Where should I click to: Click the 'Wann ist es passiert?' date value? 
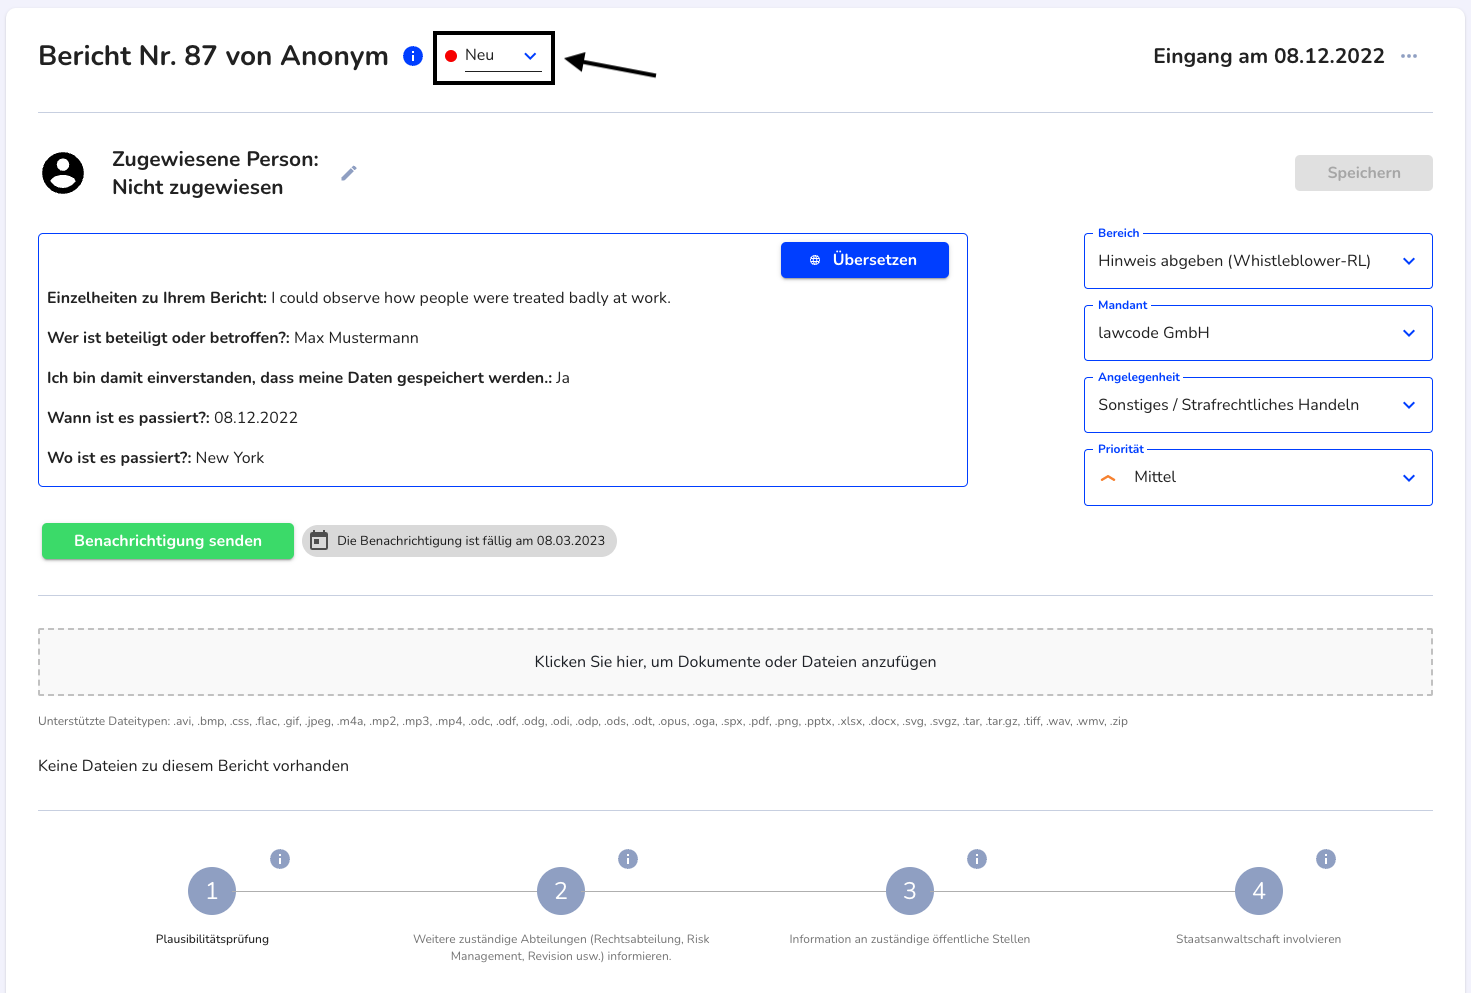[256, 418]
